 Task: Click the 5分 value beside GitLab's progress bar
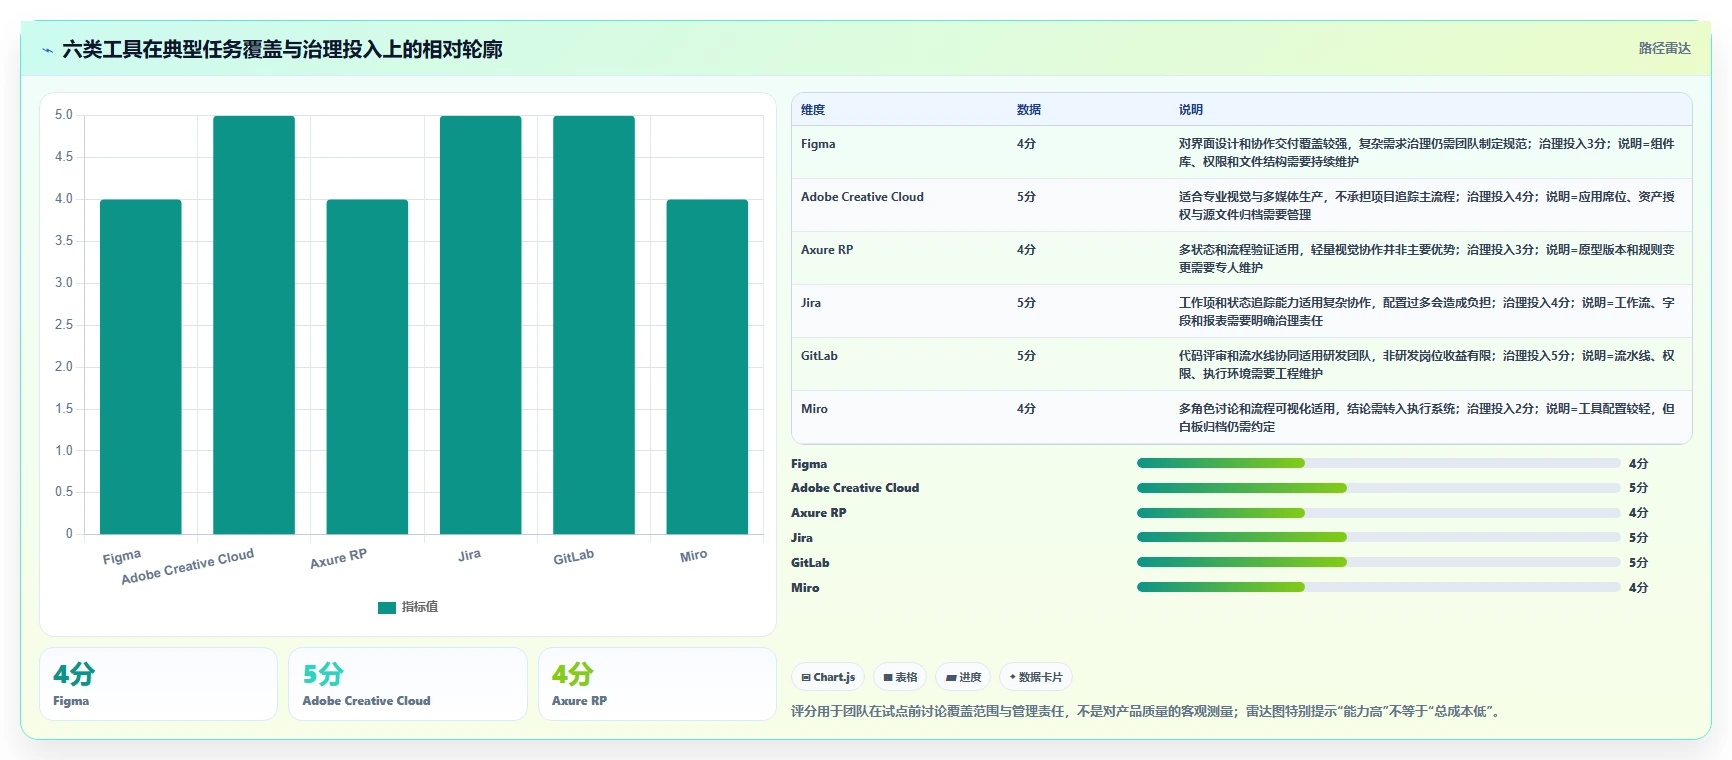pos(1638,563)
